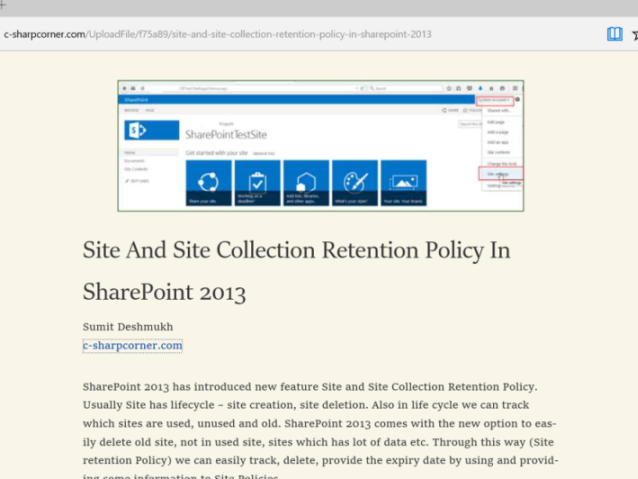Open a new tab with plus button
Image resolution: width=638 pixels, height=479 pixels.
coord(2,5)
